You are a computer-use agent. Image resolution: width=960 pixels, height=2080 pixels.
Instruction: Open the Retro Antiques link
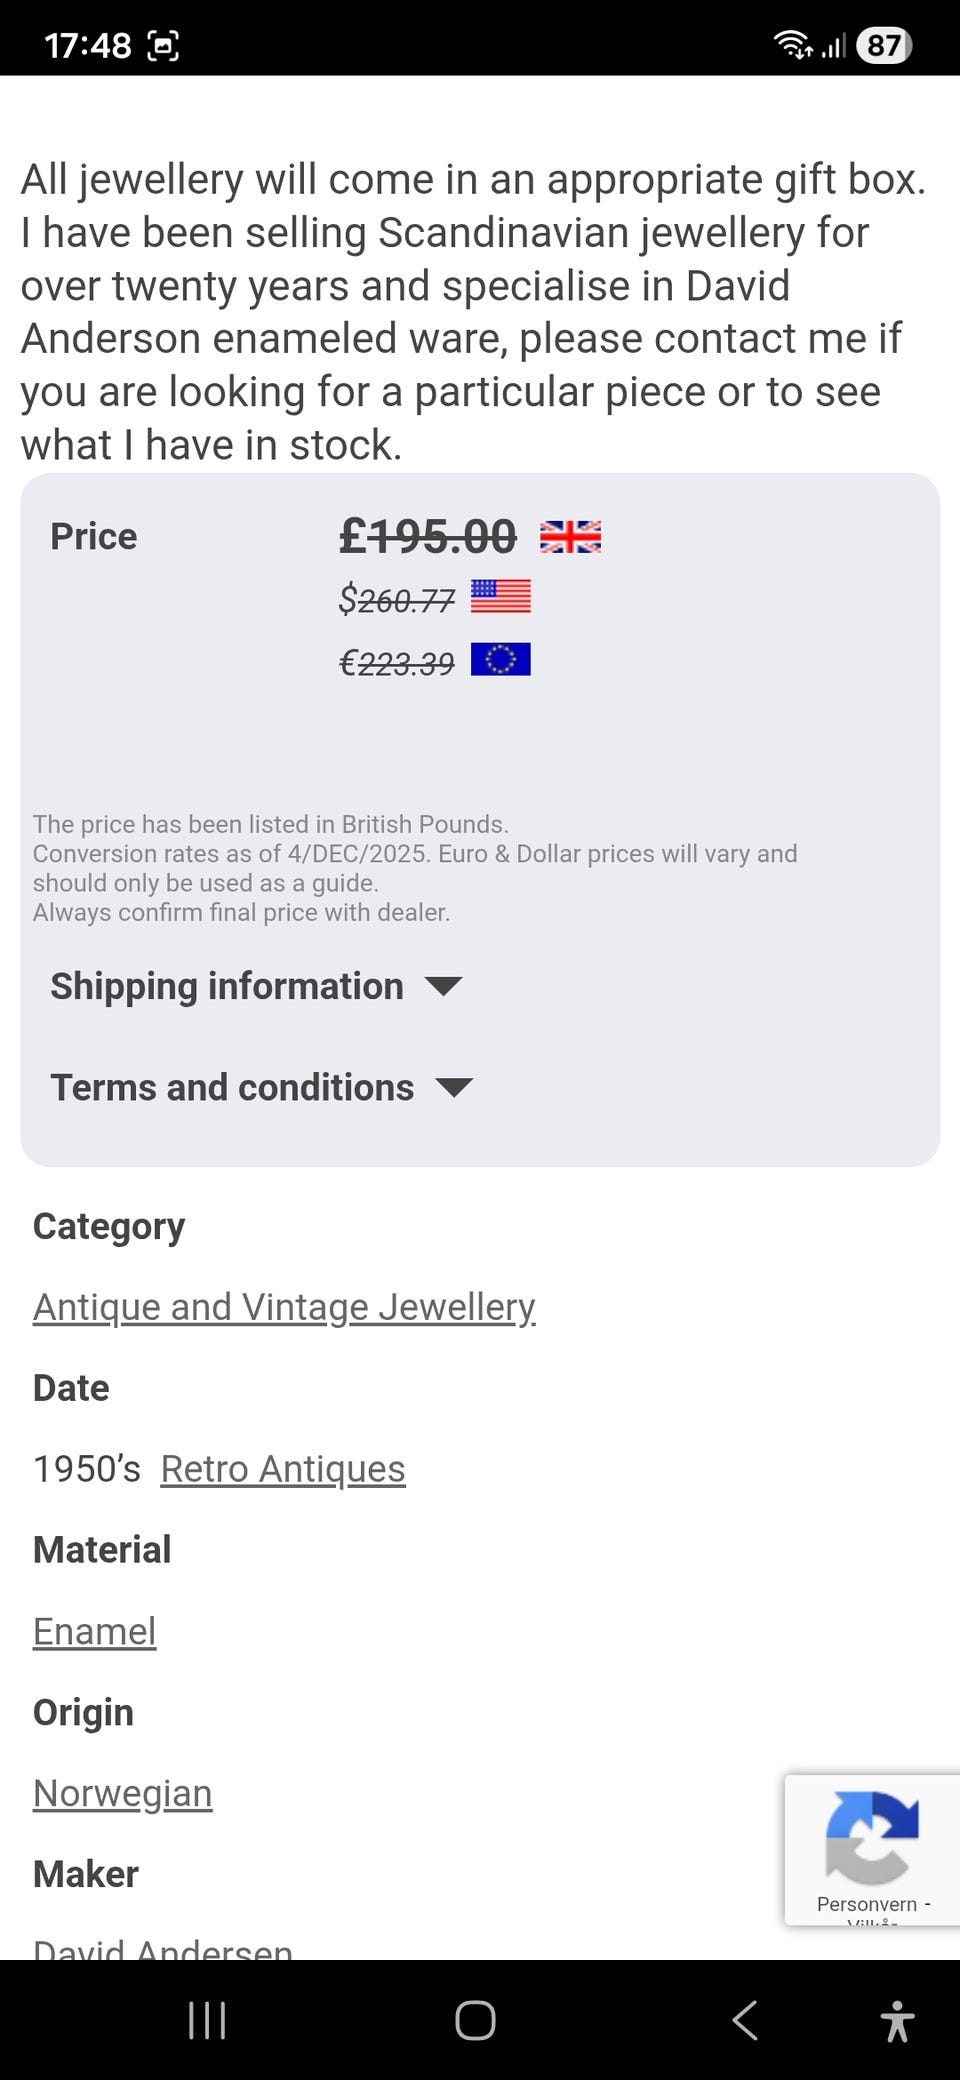click(x=283, y=1469)
